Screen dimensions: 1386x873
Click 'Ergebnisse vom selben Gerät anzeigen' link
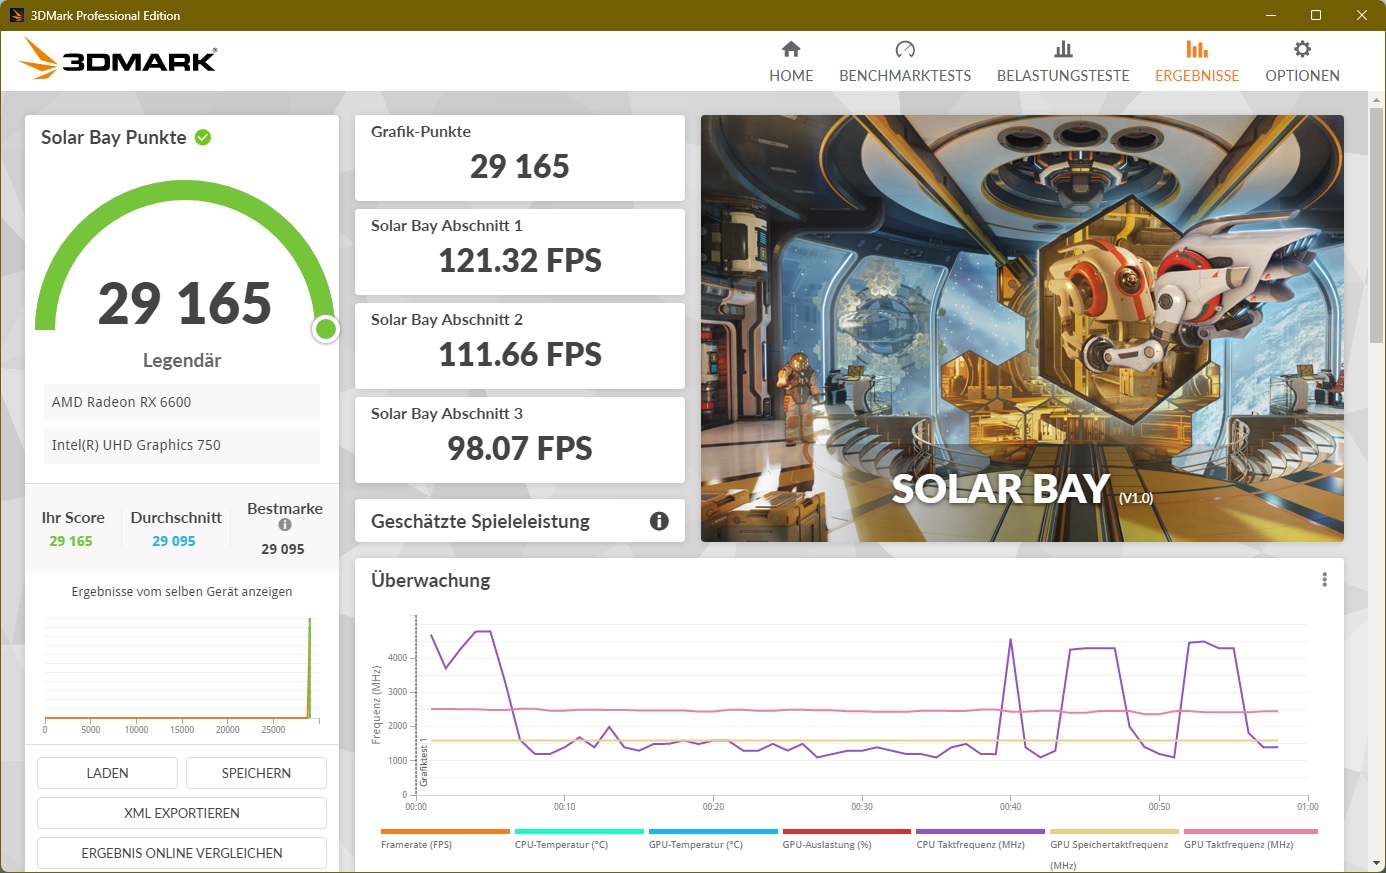click(x=182, y=592)
